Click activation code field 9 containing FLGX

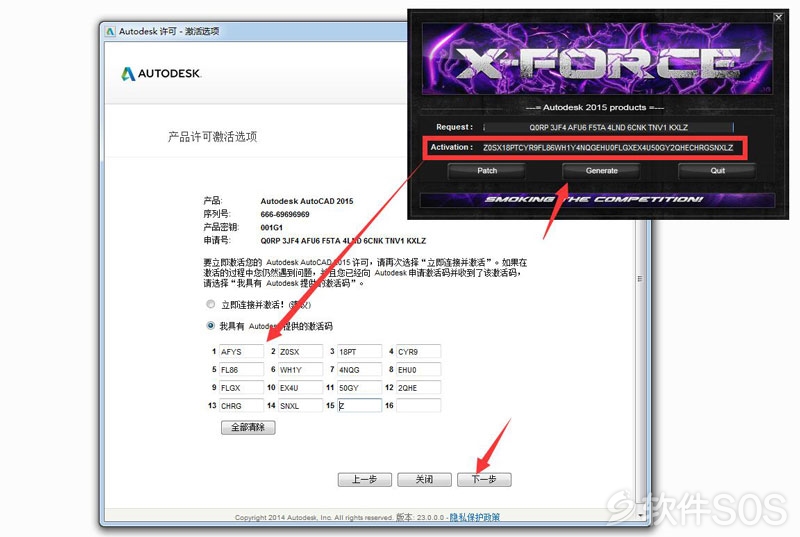coord(241,388)
